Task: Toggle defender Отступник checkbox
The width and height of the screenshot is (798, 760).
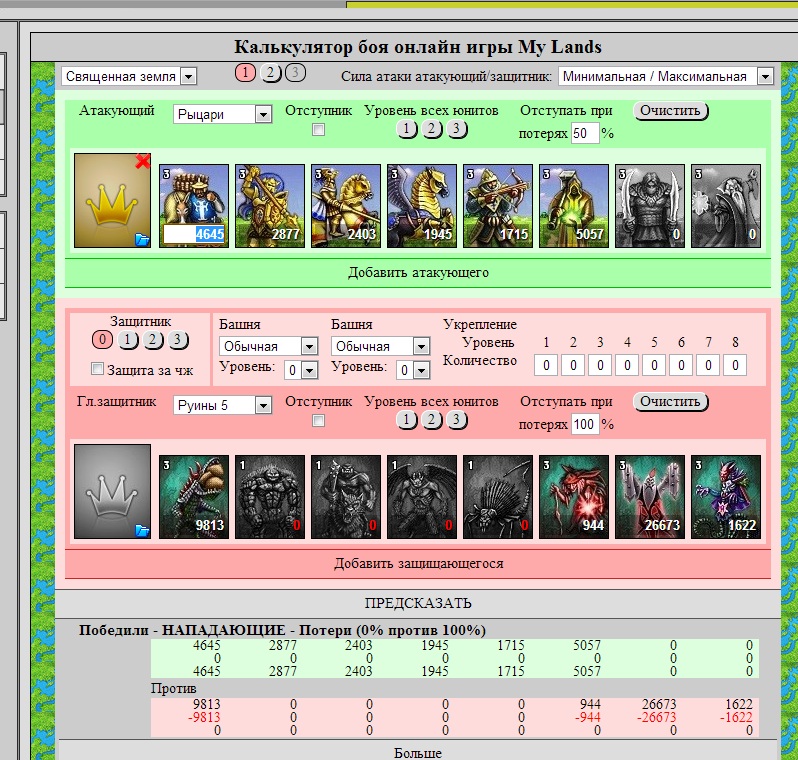Action: [x=319, y=420]
